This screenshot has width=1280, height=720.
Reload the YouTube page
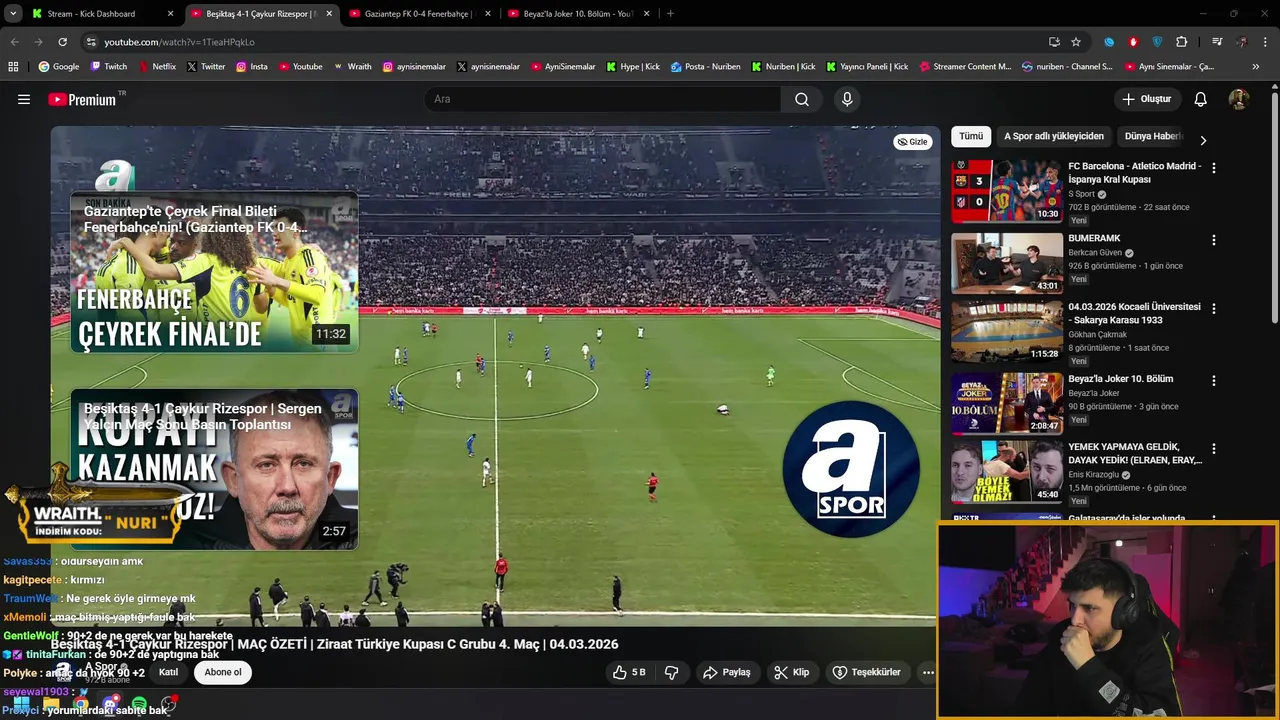(62, 42)
